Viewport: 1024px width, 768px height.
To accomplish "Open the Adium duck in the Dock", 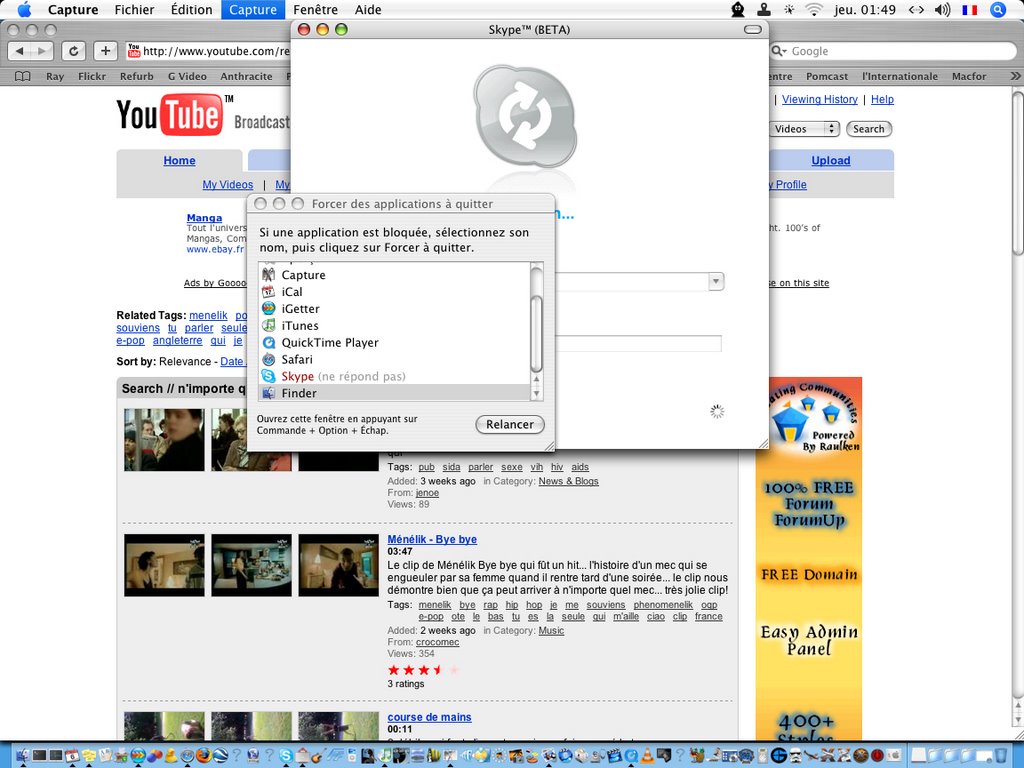I will [x=171, y=756].
